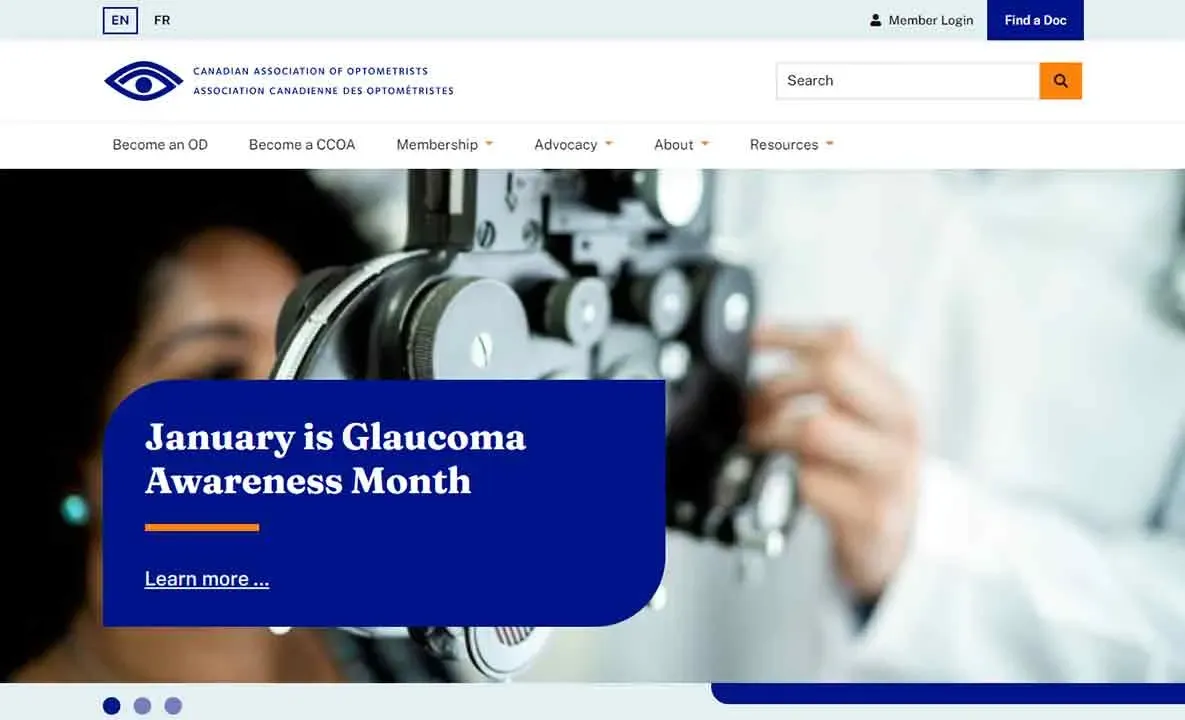Follow the Learn more link

pos(206,579)
